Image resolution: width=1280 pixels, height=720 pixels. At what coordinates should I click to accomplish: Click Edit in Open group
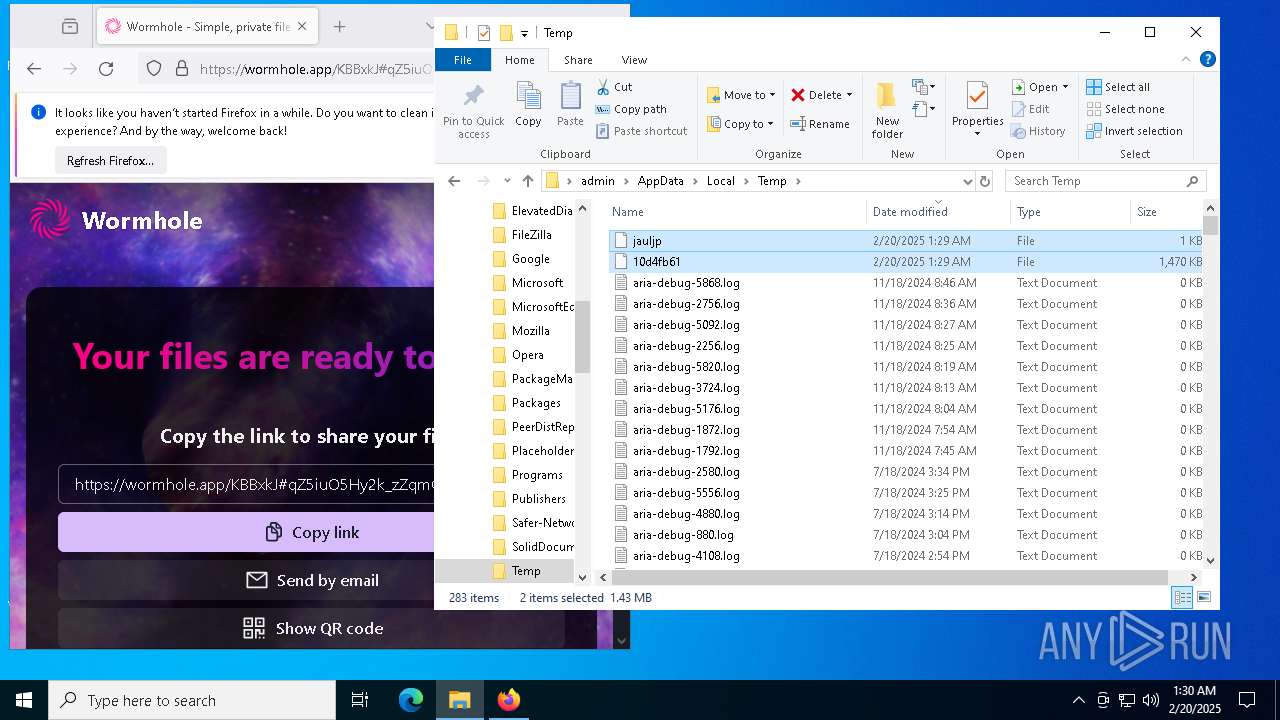[x=1030, y=109]
